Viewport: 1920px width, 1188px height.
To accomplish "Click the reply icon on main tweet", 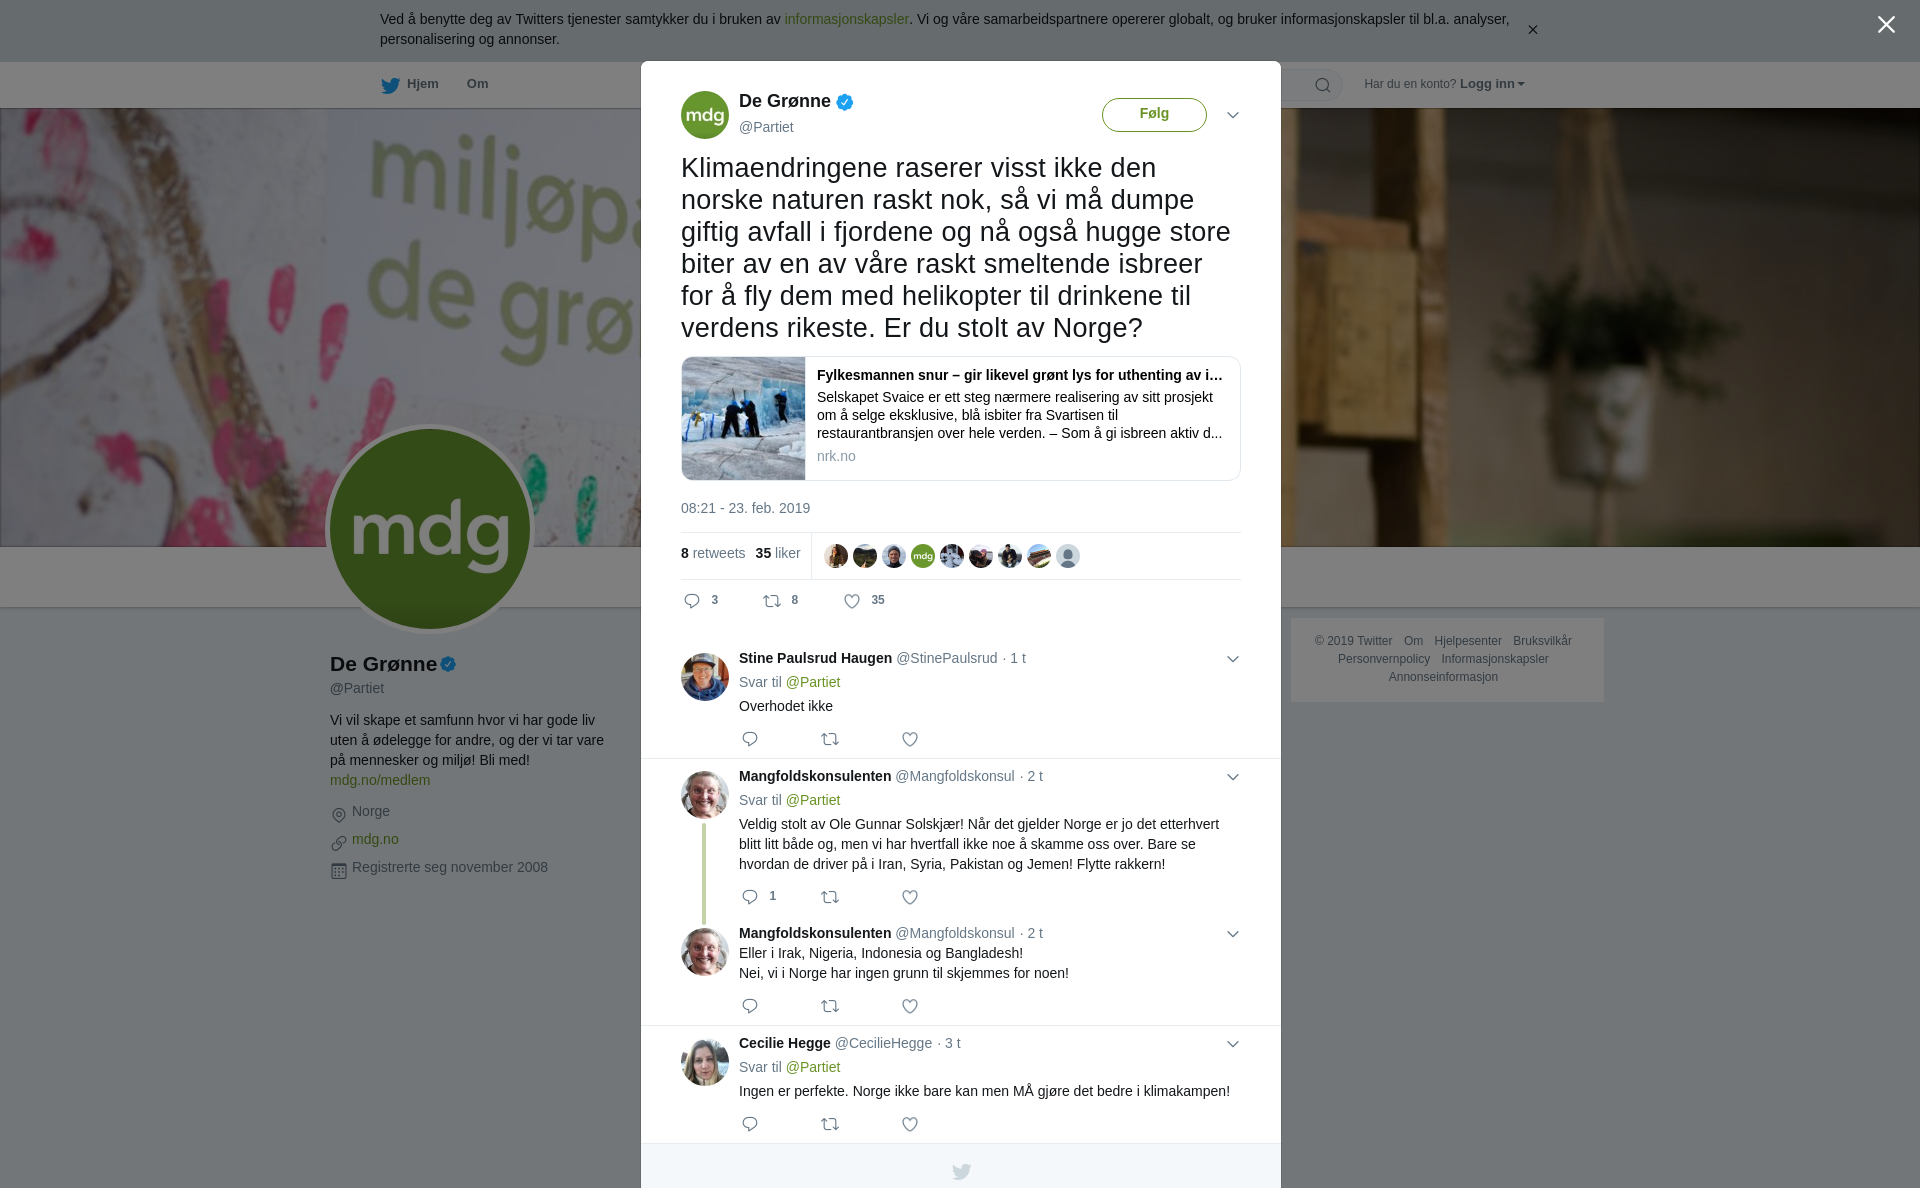I will [x=692, y=601].
